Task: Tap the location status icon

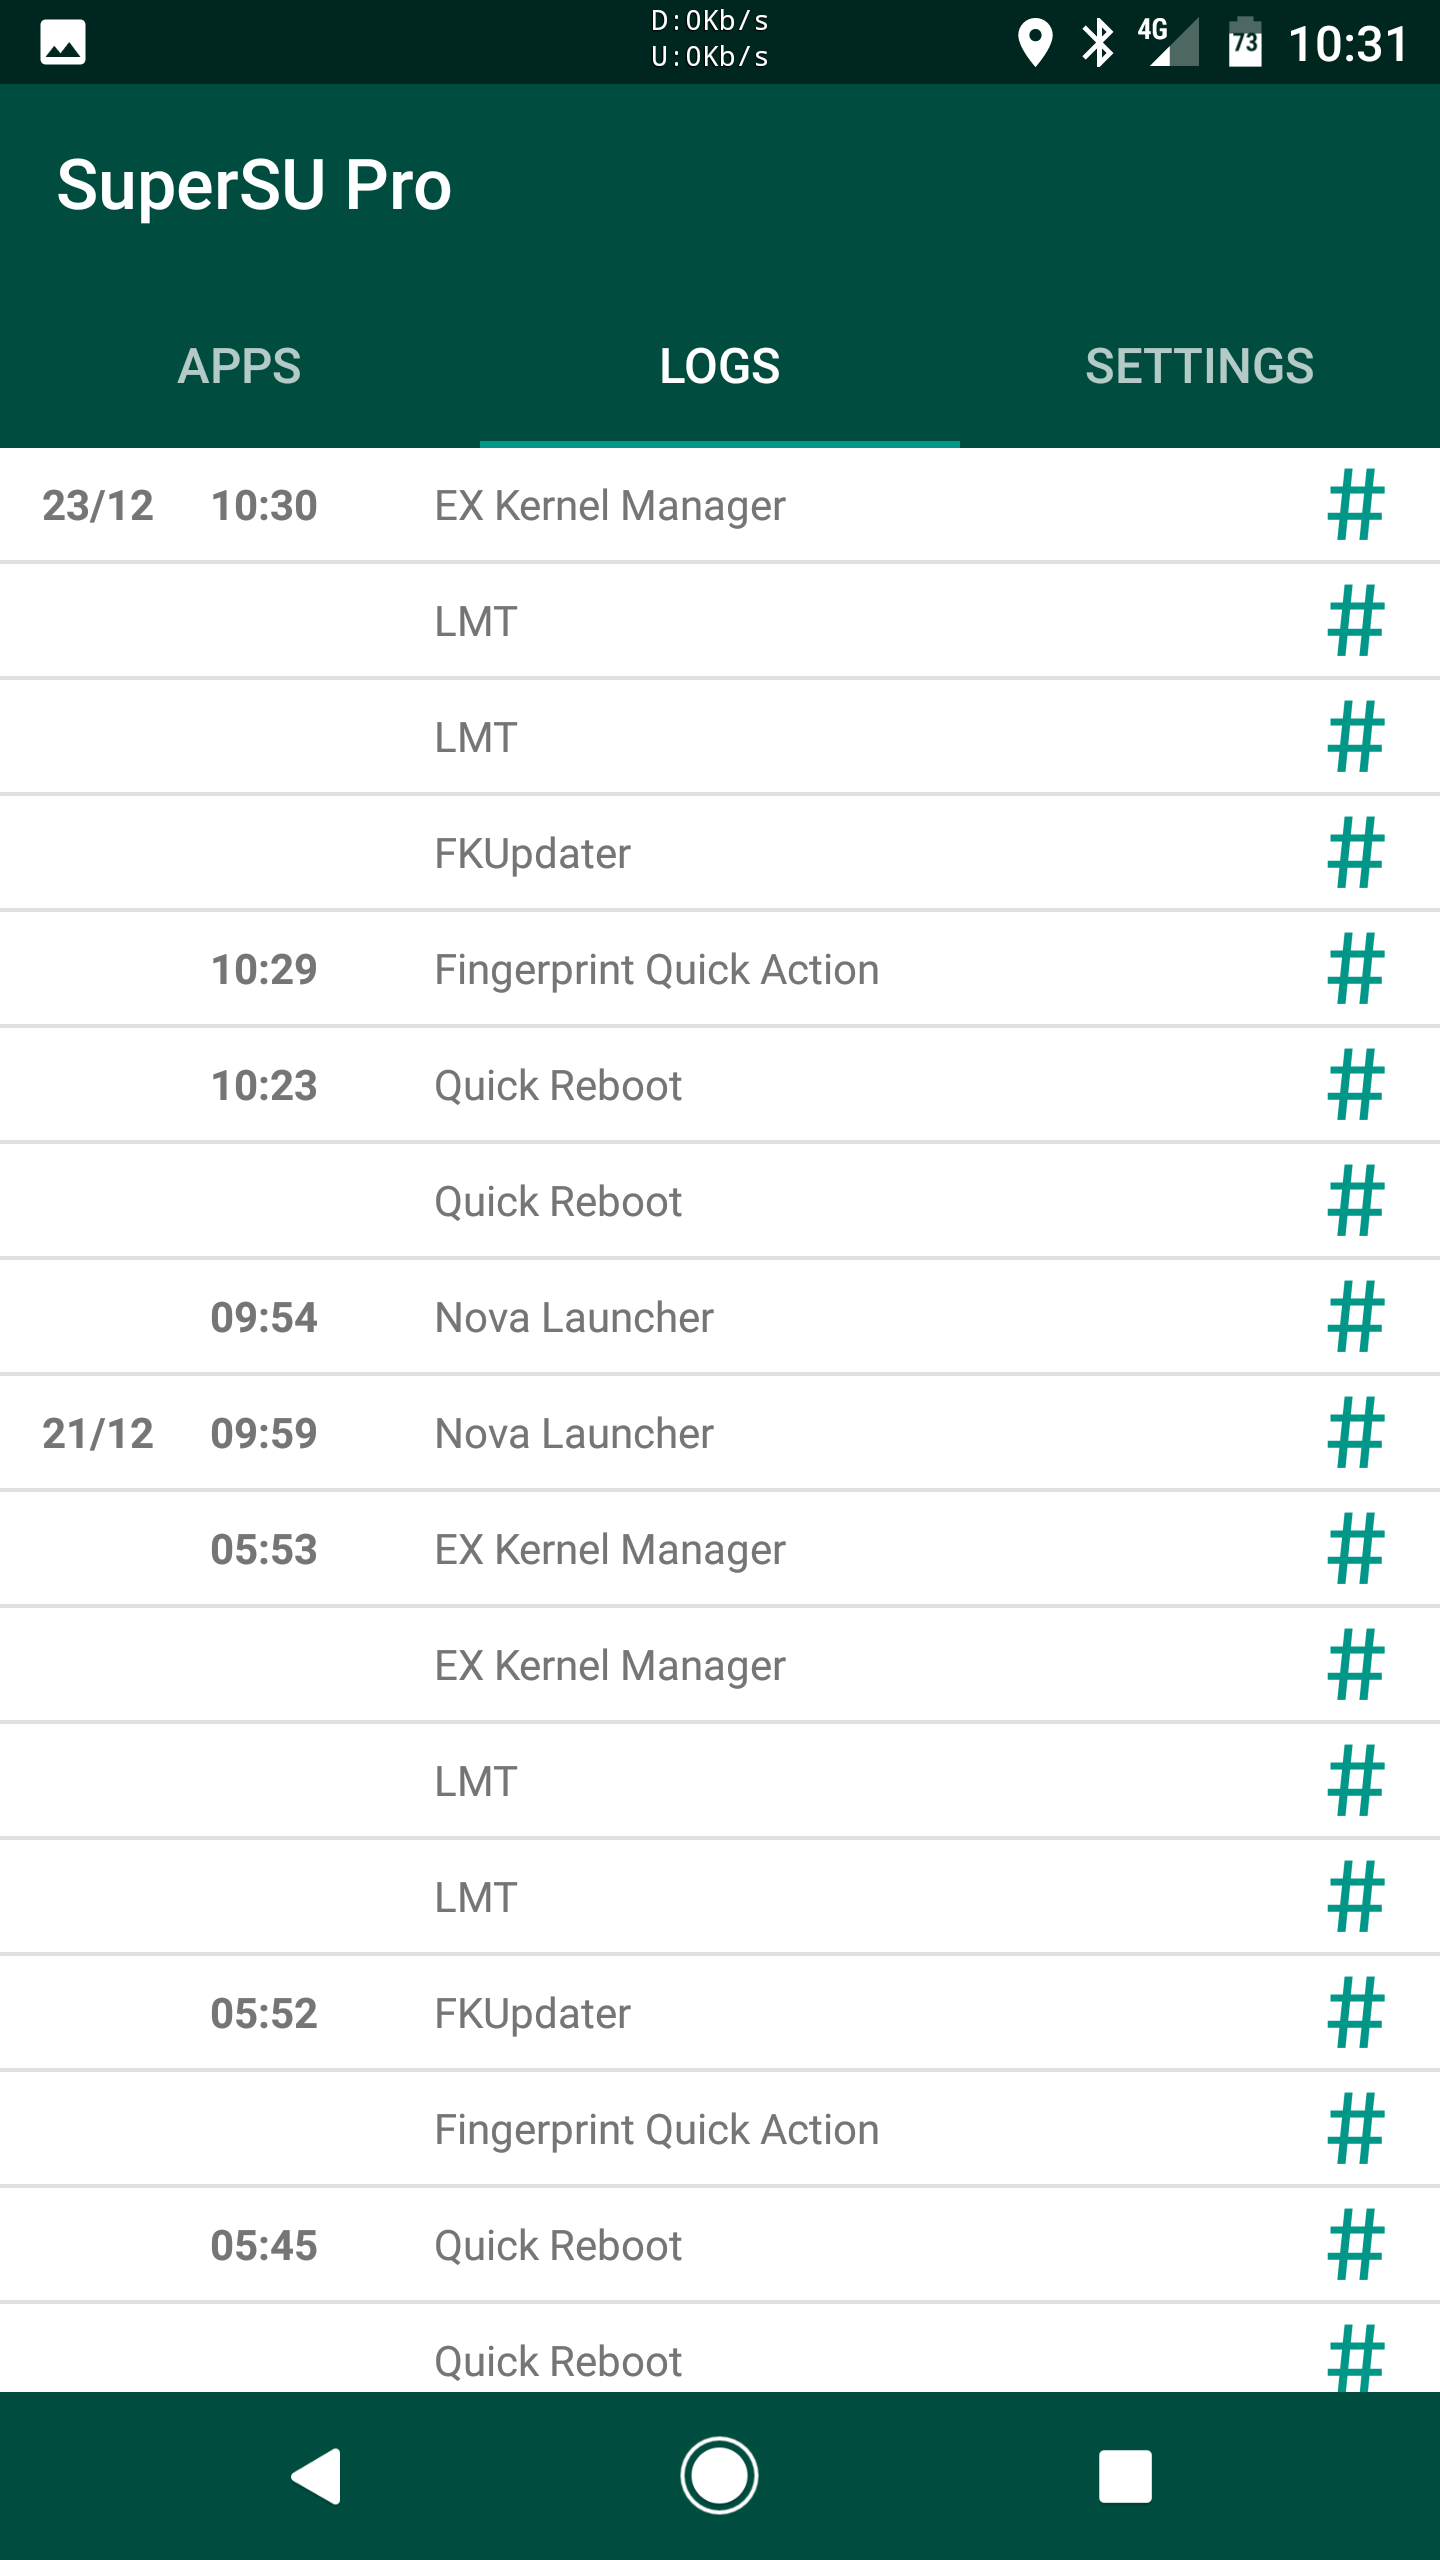Action: coord(1035,43)
